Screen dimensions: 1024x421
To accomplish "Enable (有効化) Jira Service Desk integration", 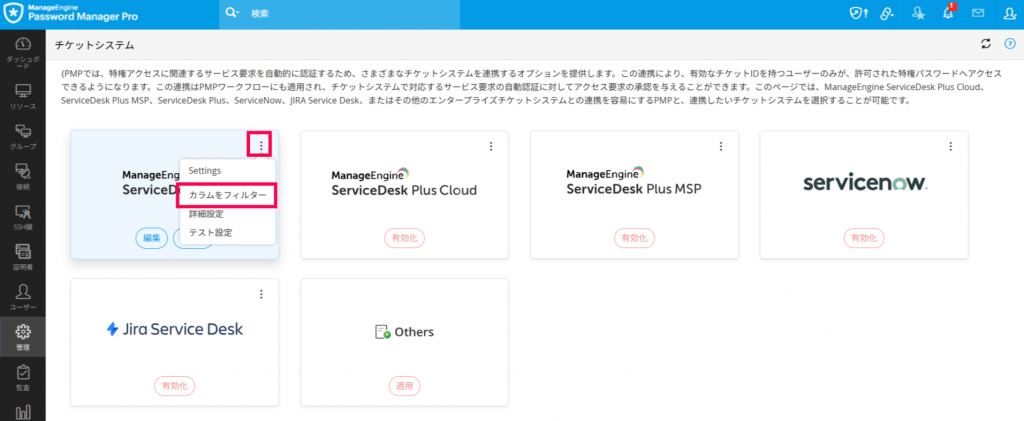I will [x=174, y=386].
